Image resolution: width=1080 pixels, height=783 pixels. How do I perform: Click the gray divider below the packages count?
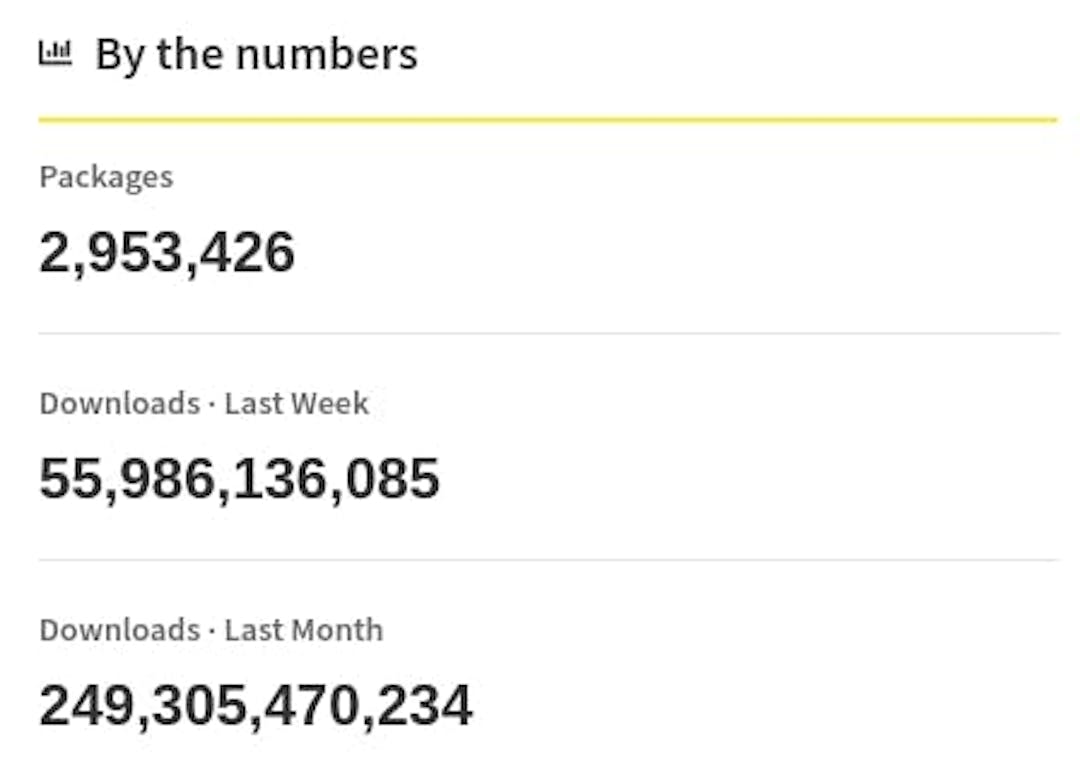548,333
